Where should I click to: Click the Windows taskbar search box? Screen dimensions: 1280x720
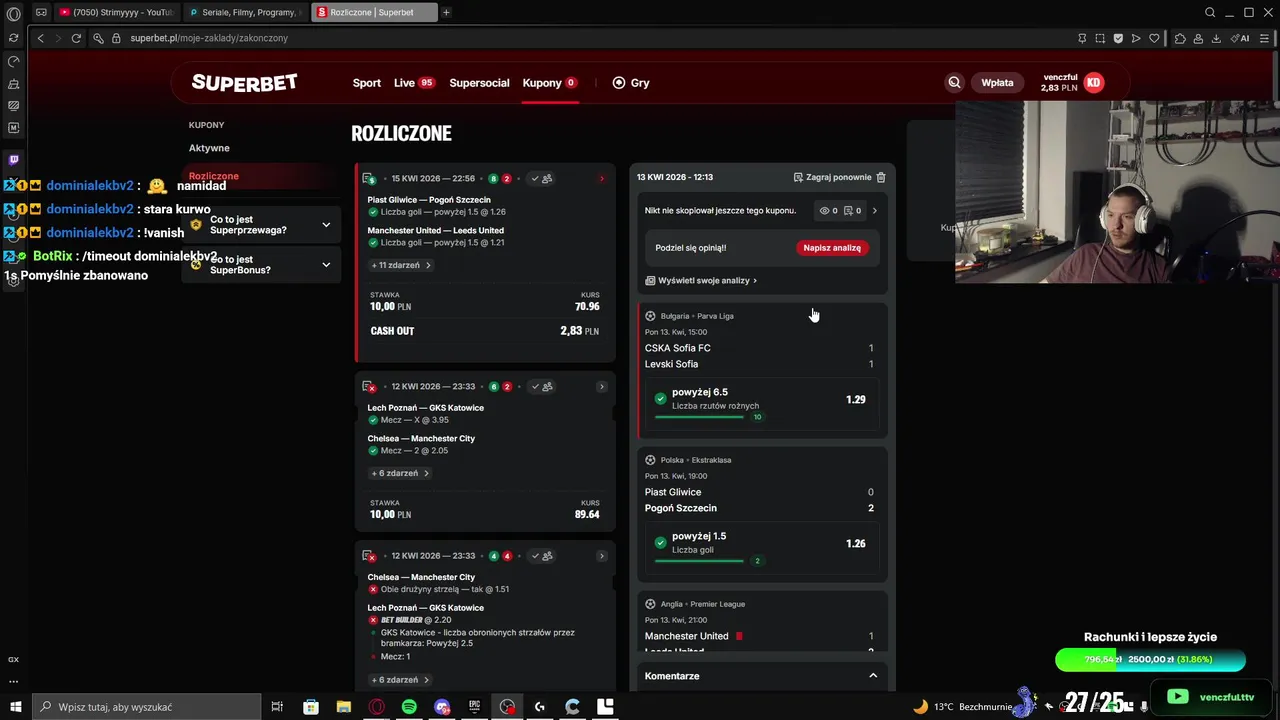[146, 707]
